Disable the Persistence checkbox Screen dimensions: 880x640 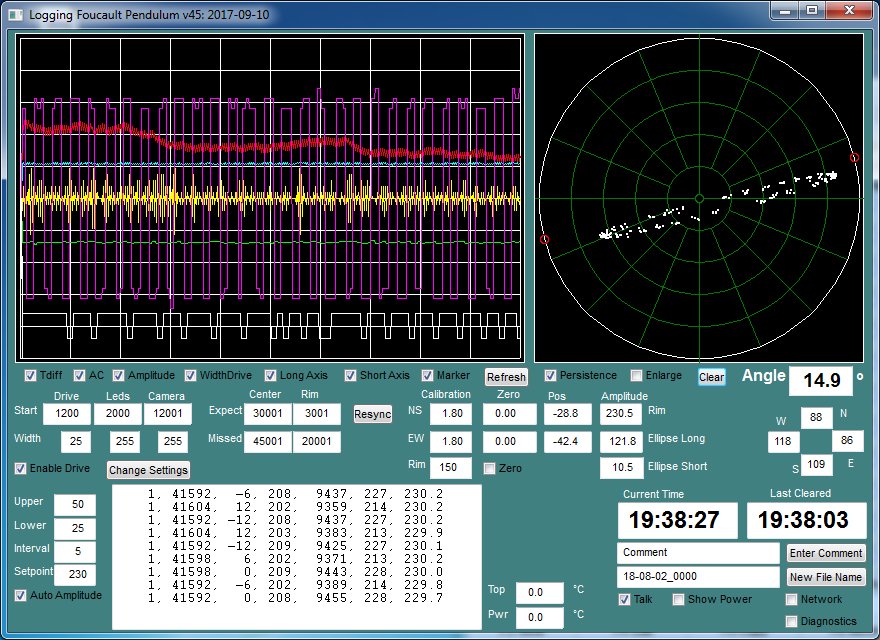[551, 376]
